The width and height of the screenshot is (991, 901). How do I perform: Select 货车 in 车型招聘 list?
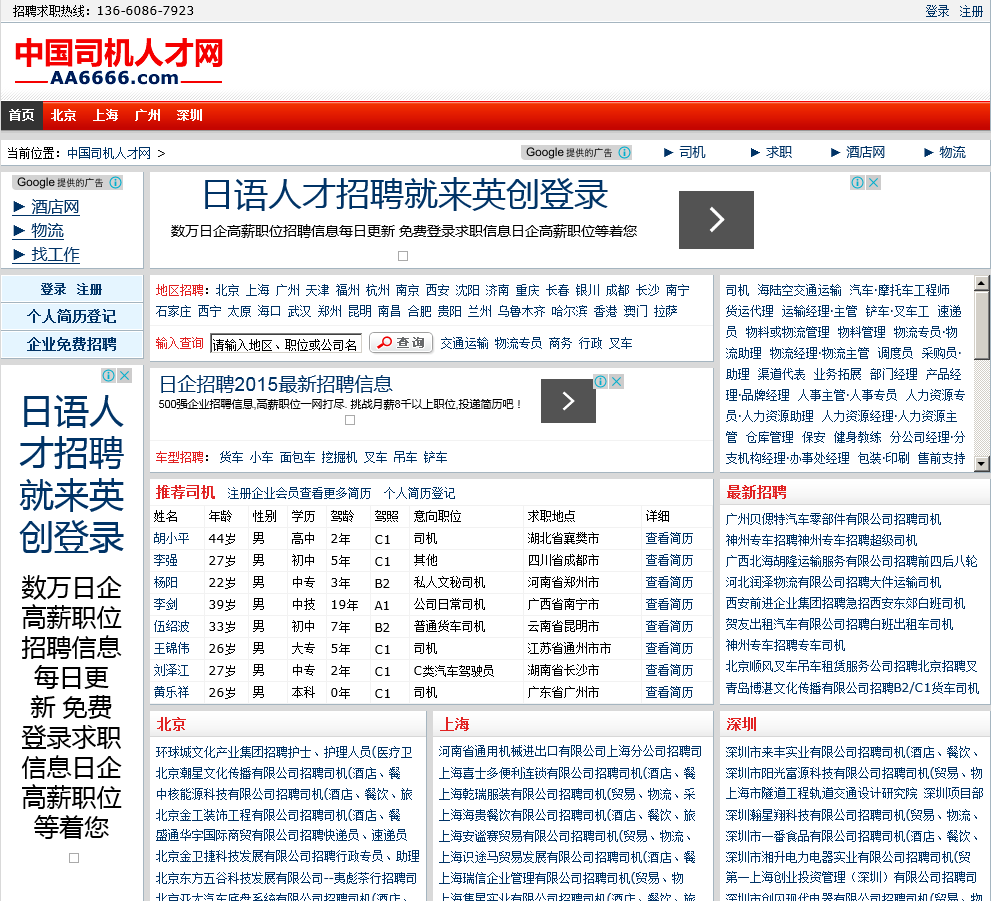[231, 457]
